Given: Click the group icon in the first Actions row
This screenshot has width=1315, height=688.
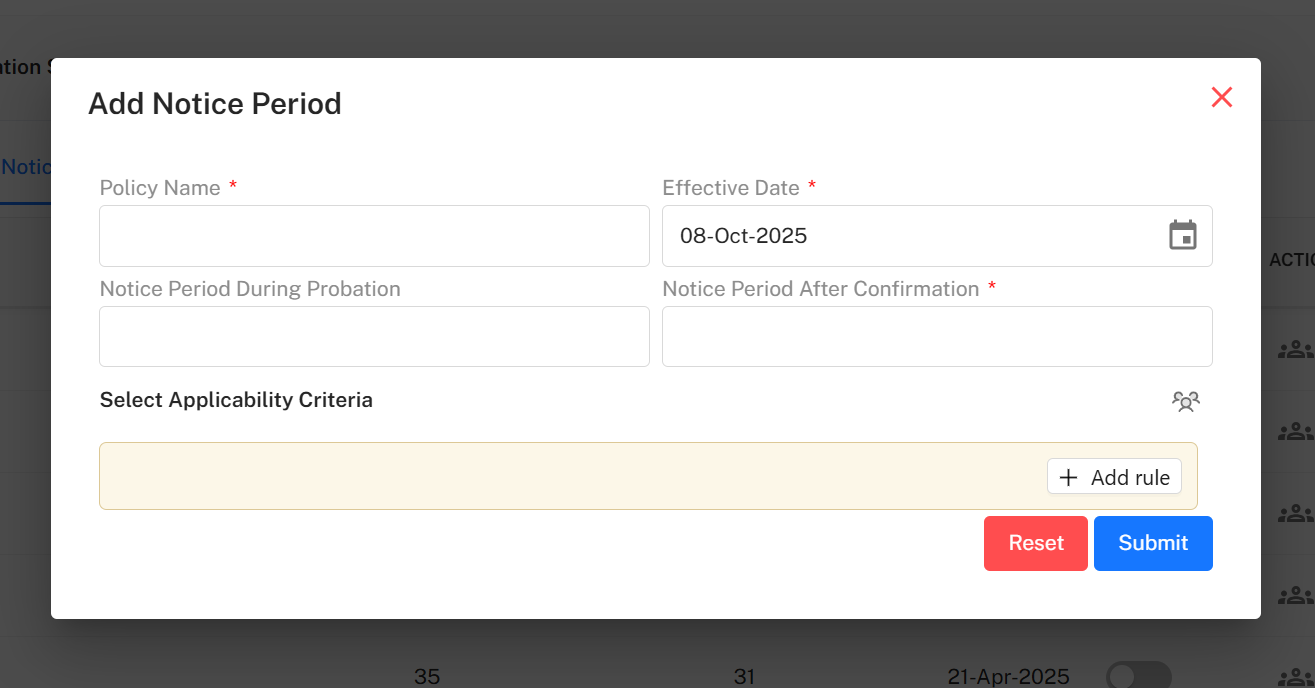Looking at the screenshot, I should pos(1295,347).
